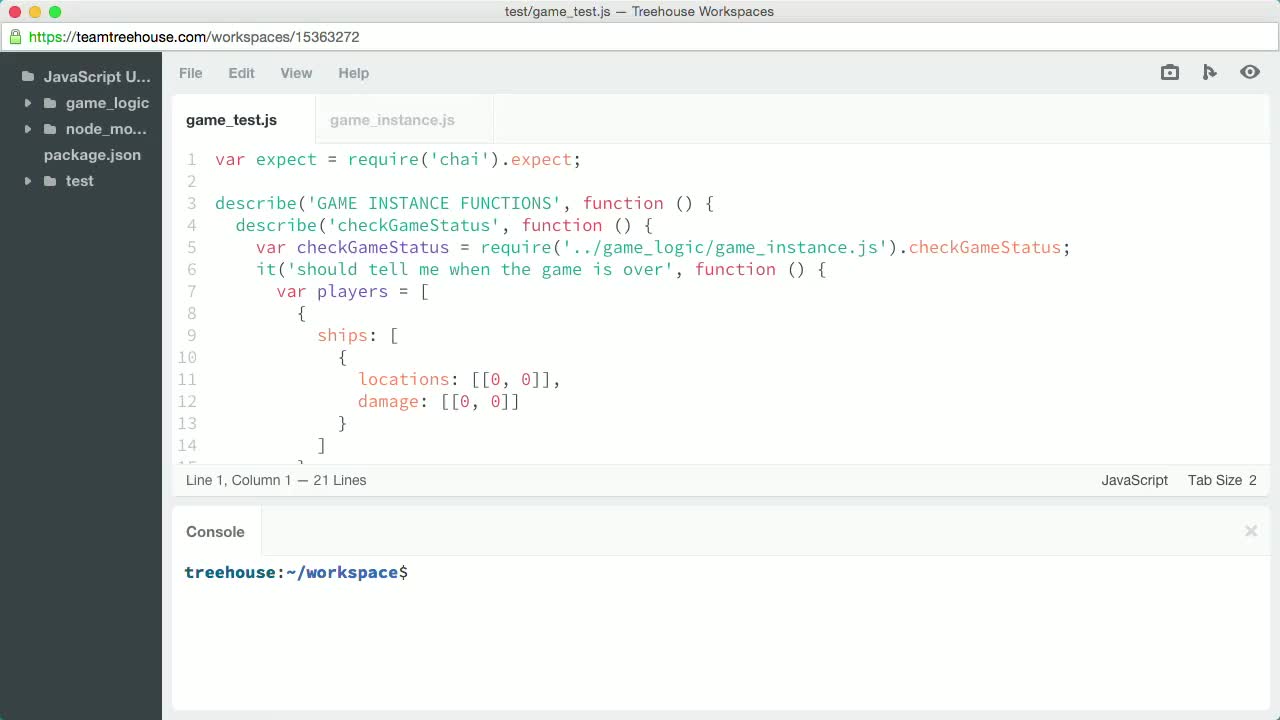
Task: Take a snapshot using the camera icon
Action: click(x=1169, y=72)
